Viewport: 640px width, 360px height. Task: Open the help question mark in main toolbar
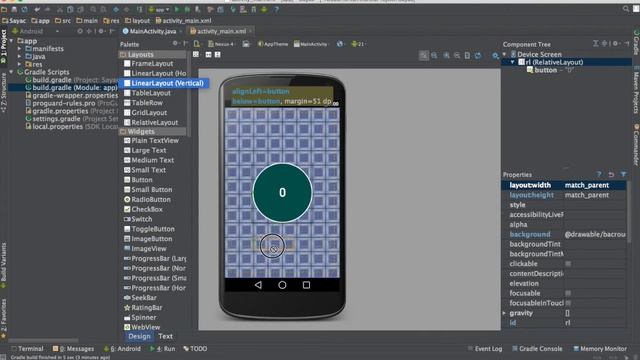click(x=276, y=9)
